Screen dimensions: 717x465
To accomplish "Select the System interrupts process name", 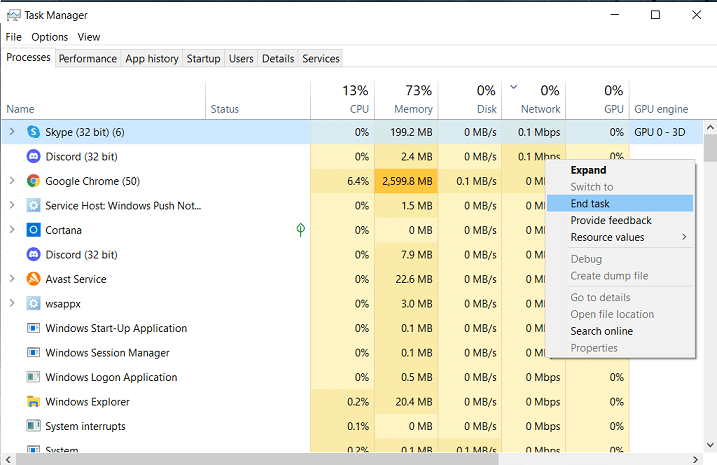I will tap(85, 426).
